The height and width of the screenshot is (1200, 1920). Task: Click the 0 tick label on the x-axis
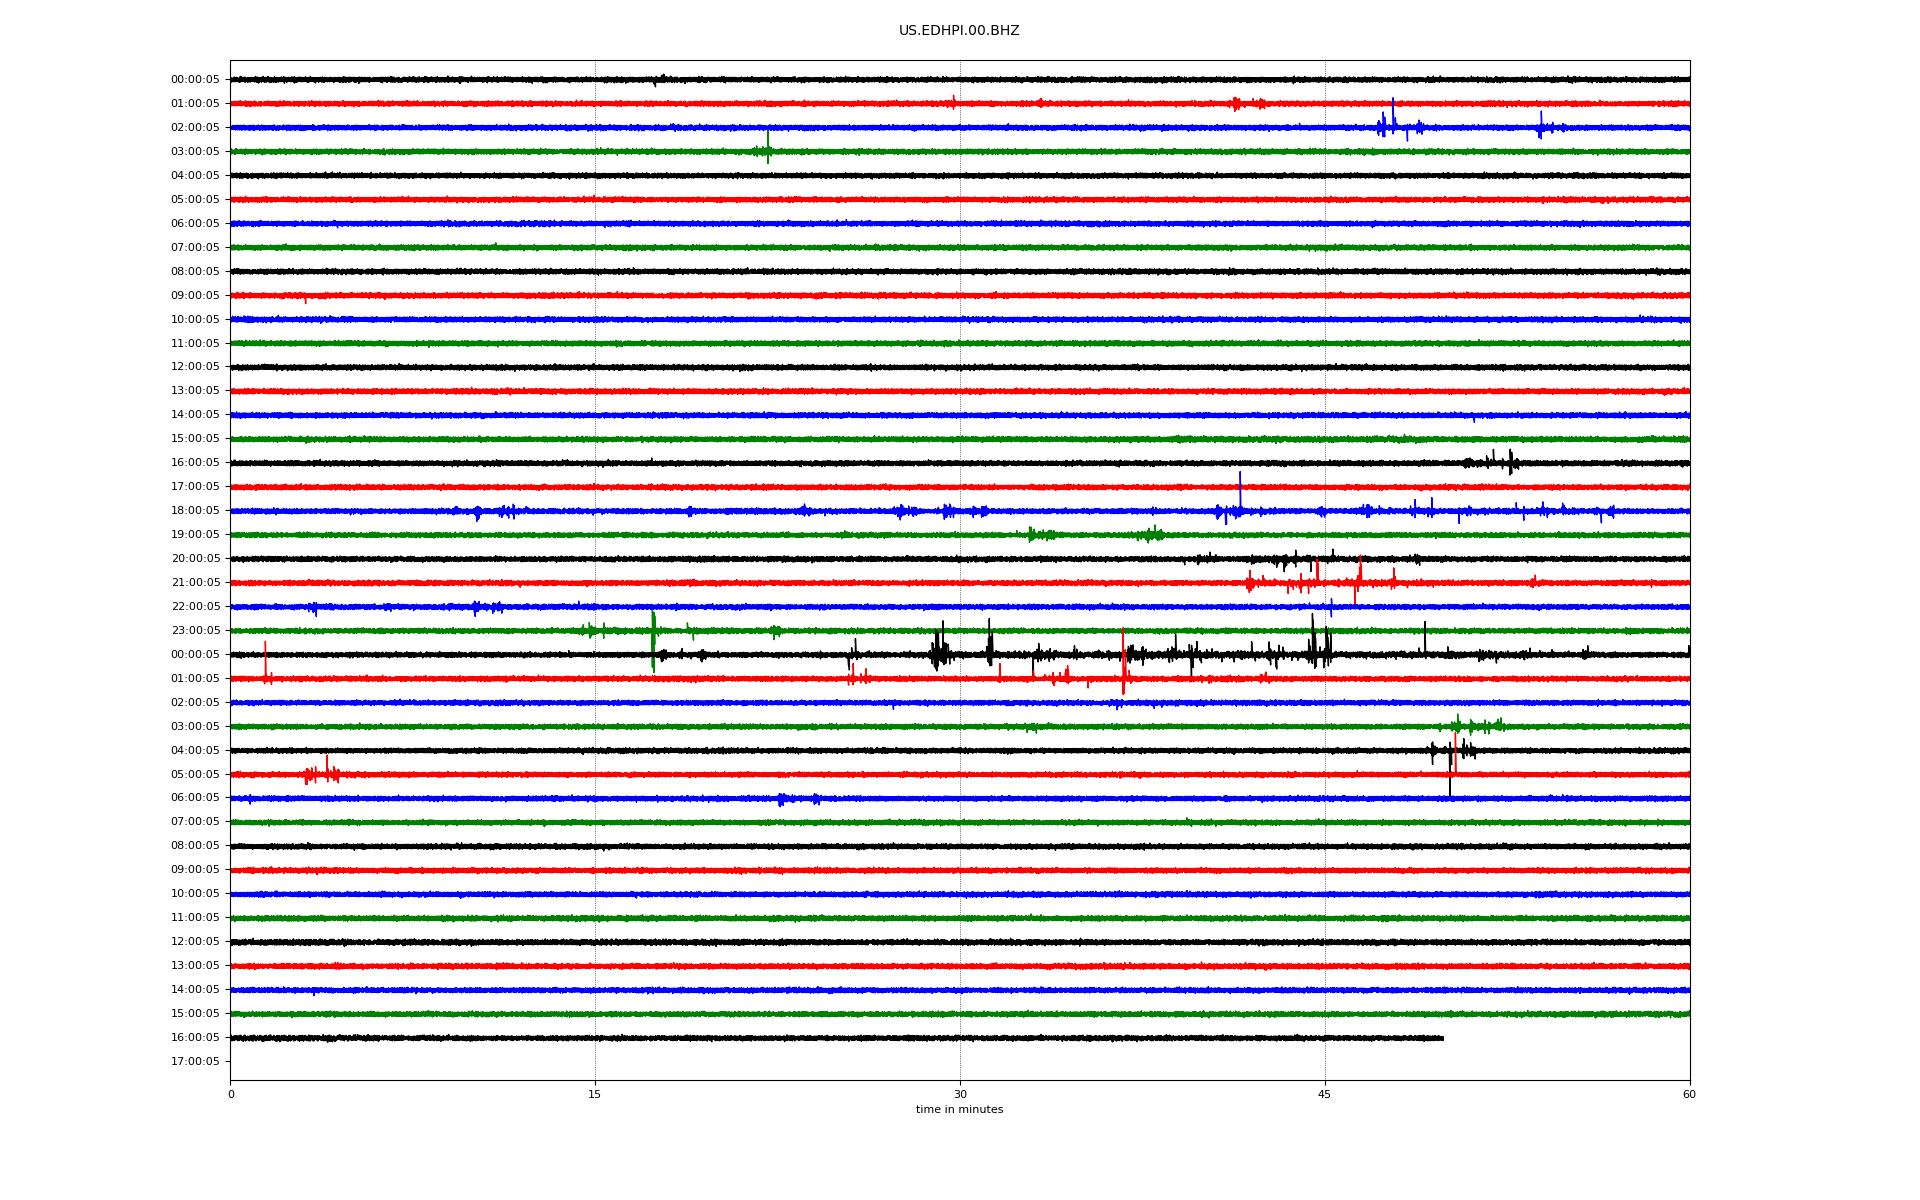[231, 1095]
